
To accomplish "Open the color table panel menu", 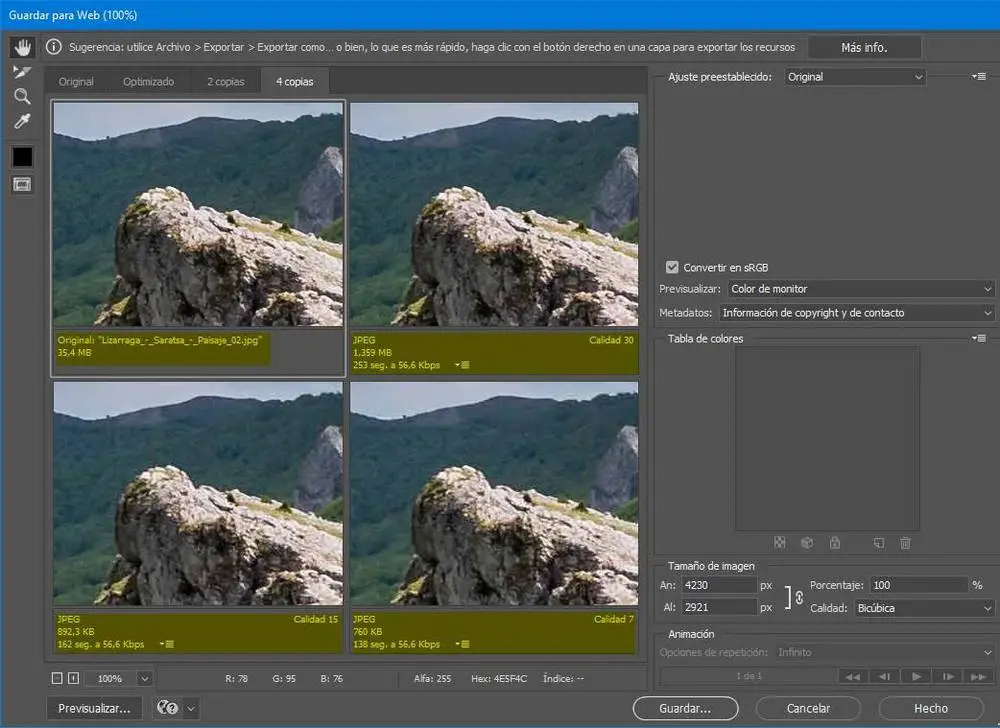I will 980,339.
